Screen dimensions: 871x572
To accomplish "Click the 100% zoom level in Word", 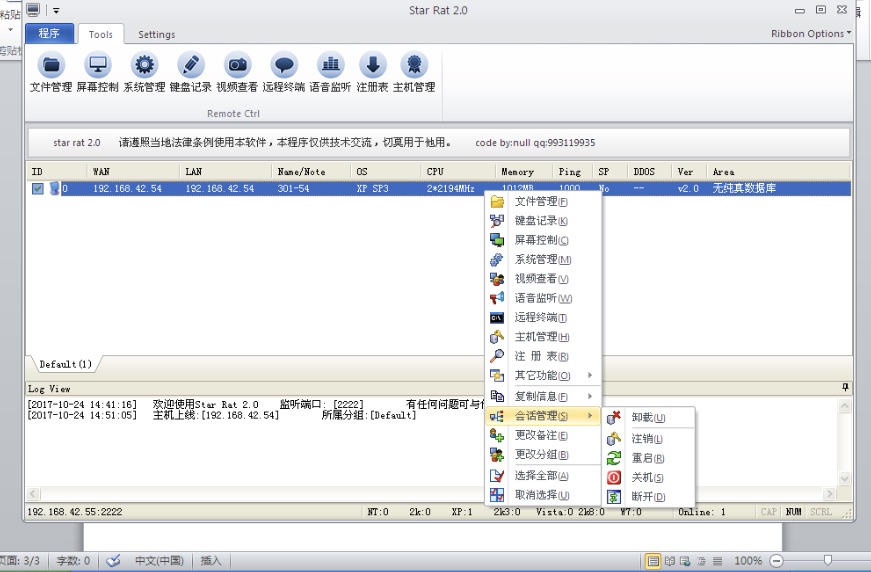I will 748,561.
